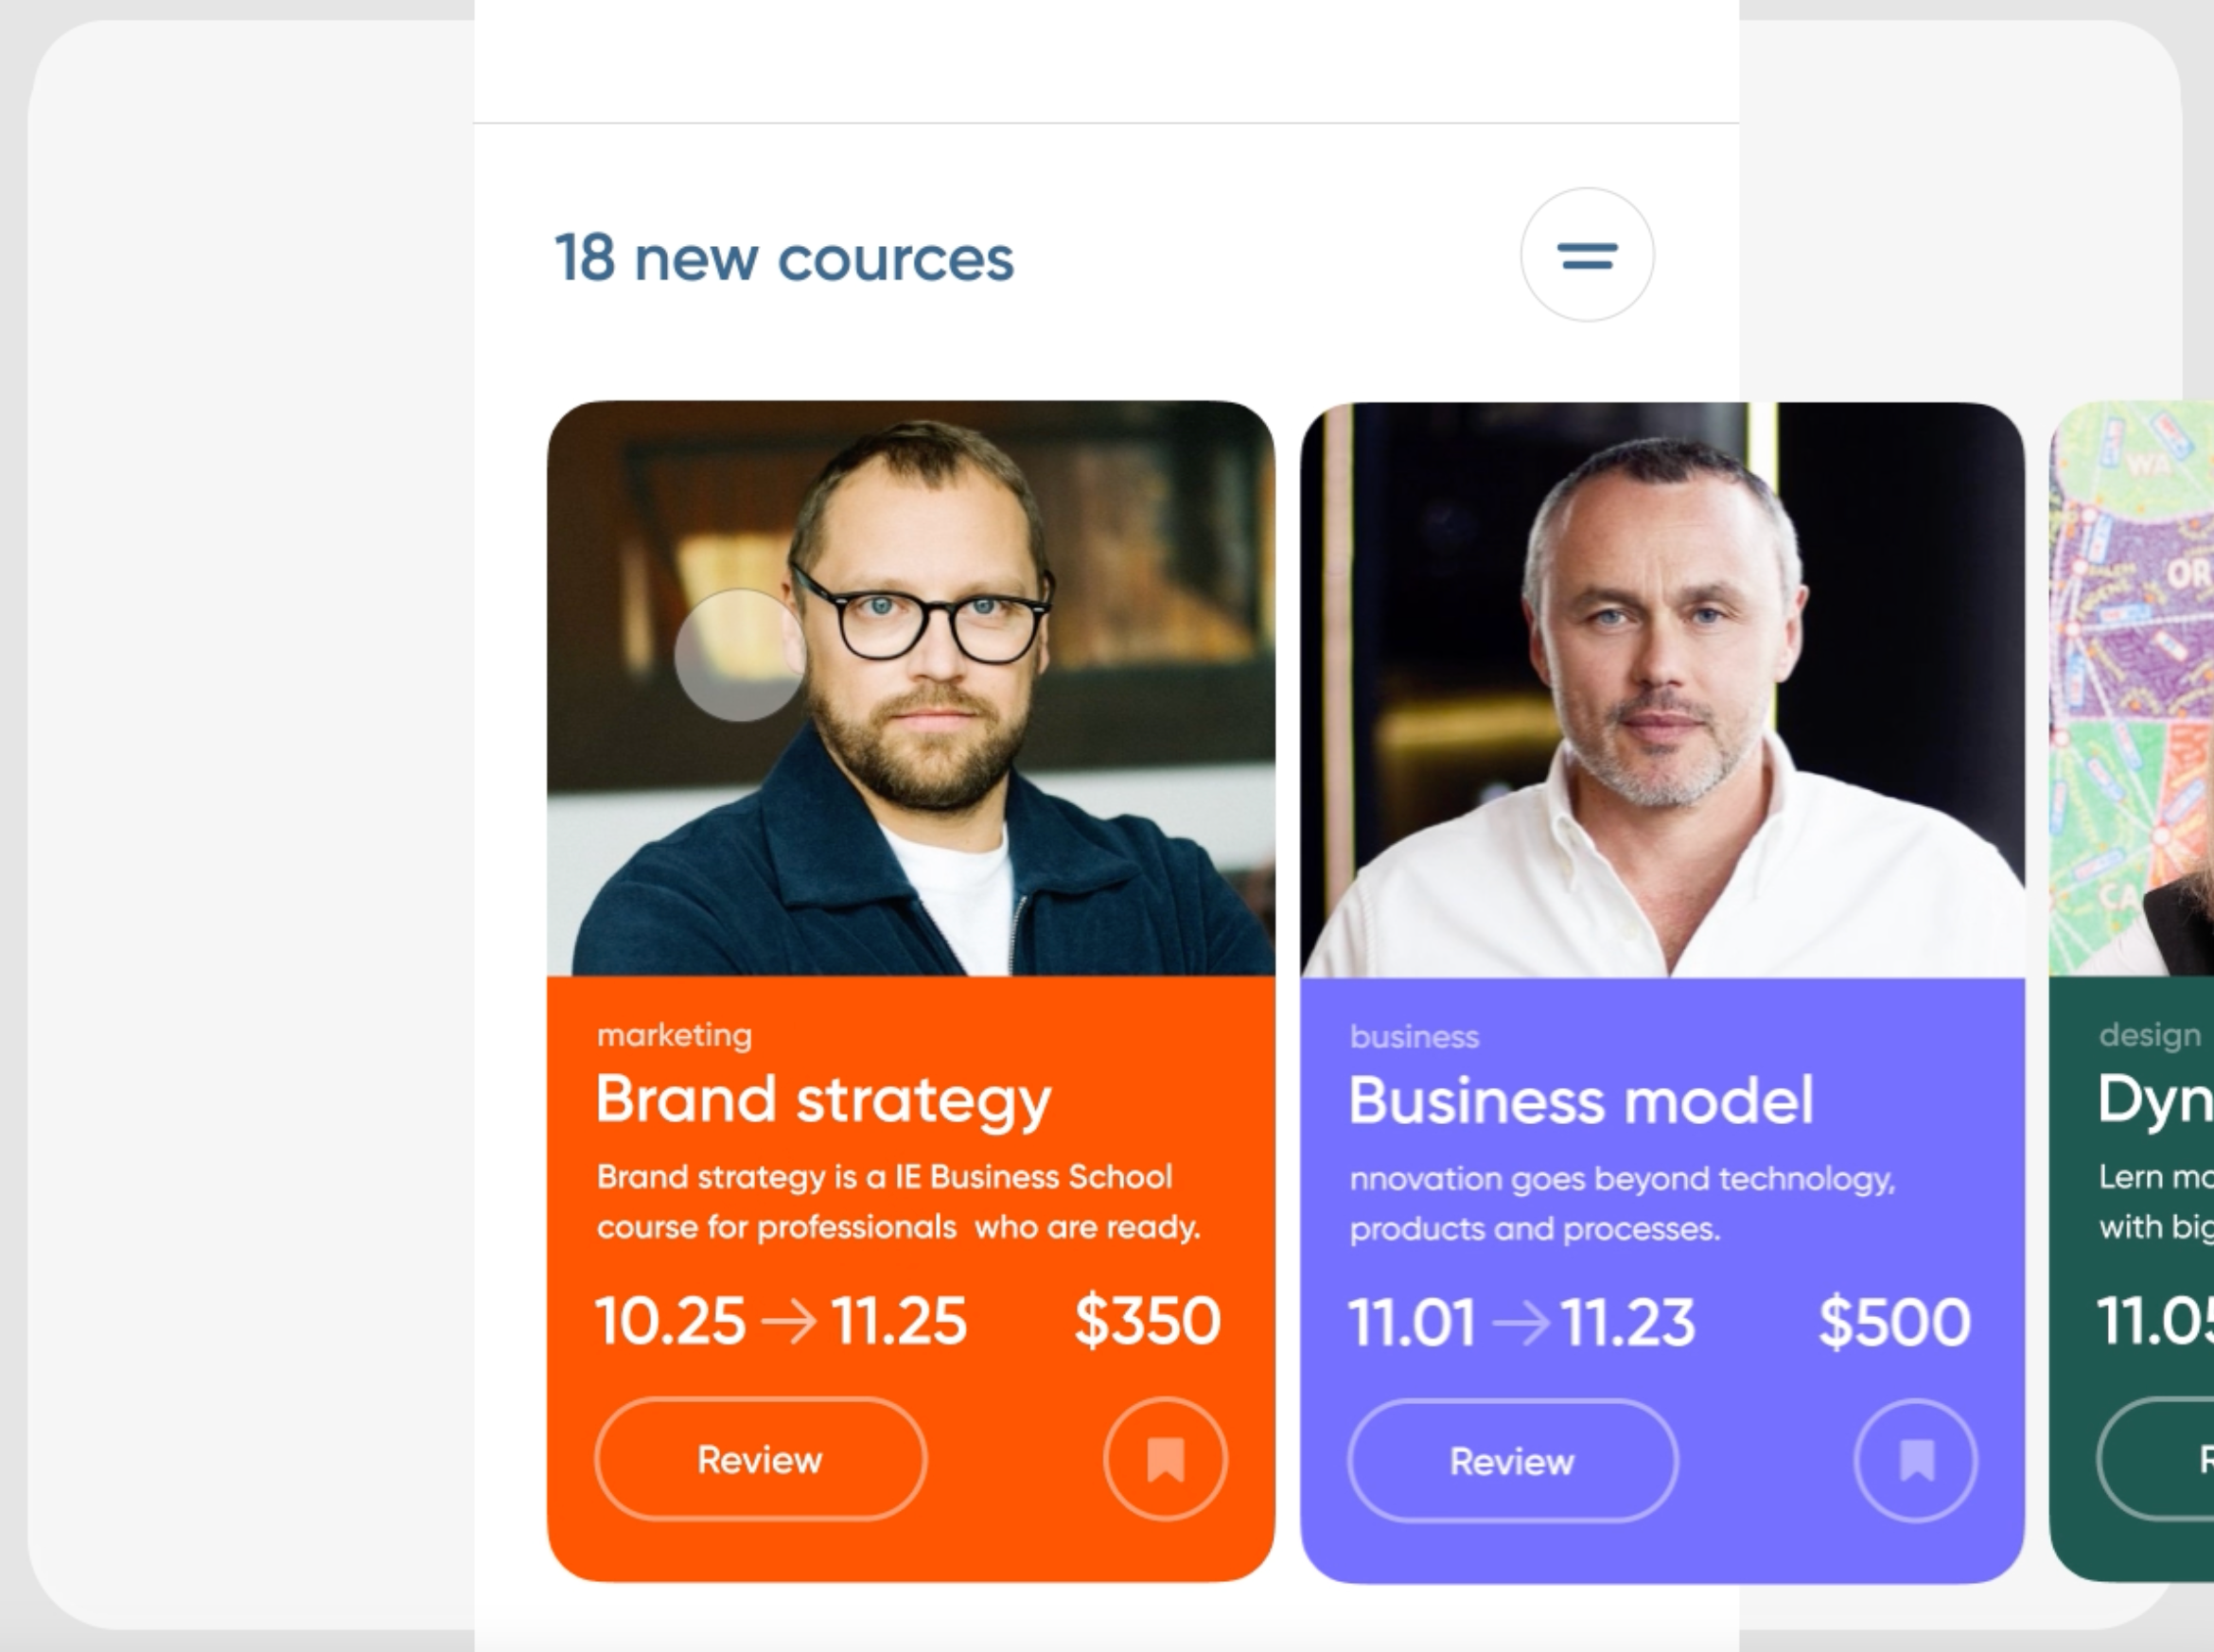Bookmark the Brand strategy course

click(x=1164, y=1460)
